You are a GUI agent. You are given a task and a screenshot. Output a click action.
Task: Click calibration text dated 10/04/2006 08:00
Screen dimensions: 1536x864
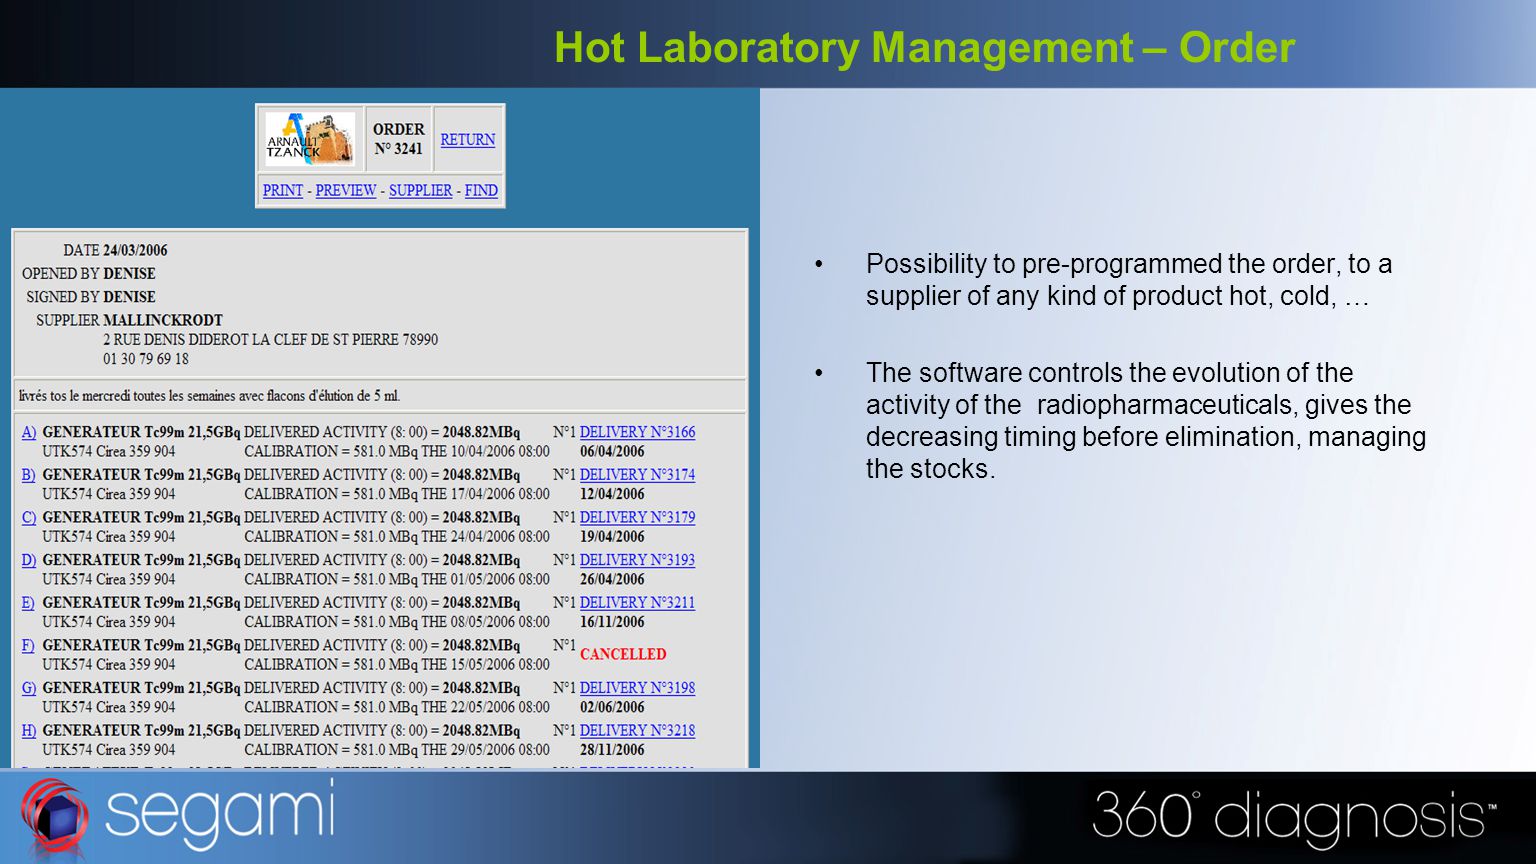[397, 451]
